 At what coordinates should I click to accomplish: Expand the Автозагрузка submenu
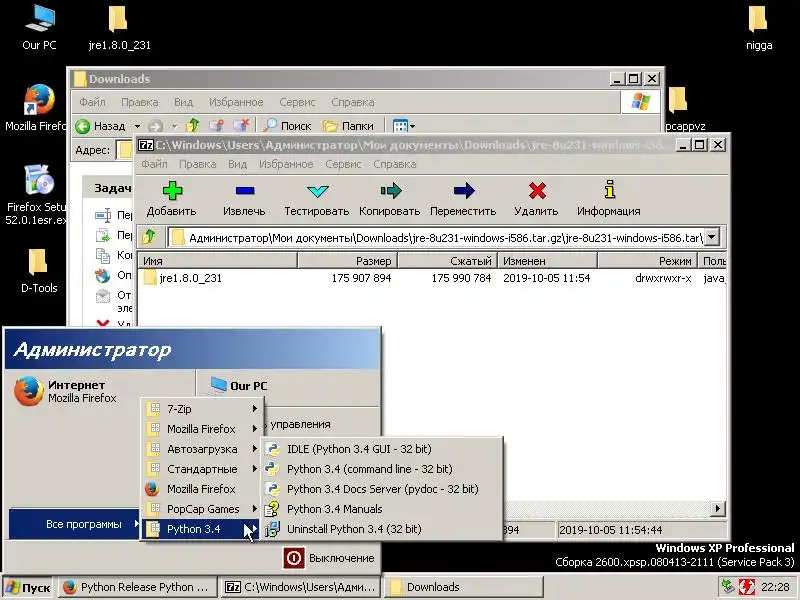click(202, 449)
